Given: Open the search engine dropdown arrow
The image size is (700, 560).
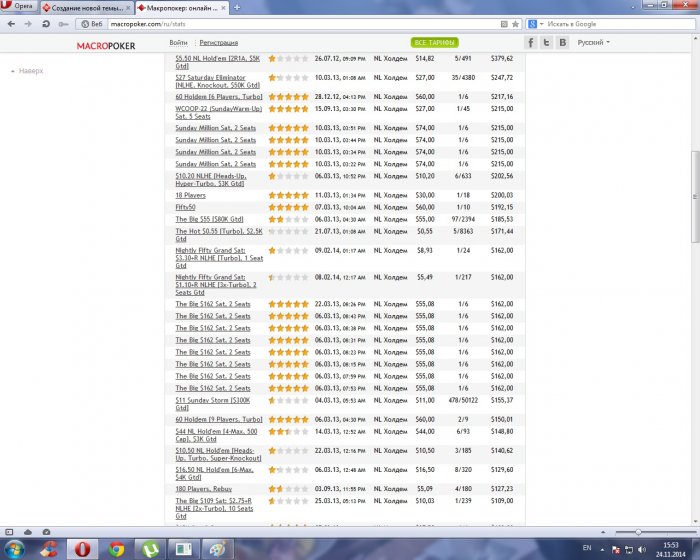Looking at the screenshot, I should point(542,24).
